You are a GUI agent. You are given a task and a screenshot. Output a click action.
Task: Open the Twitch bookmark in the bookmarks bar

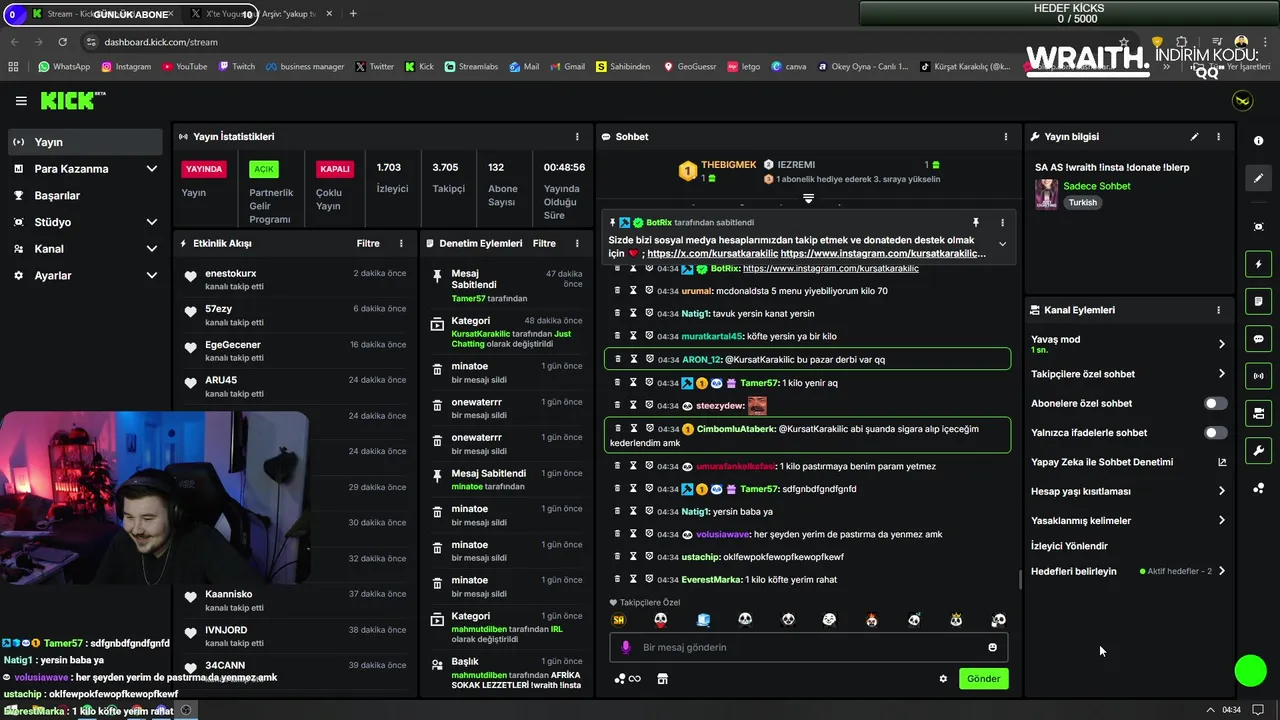237,67
